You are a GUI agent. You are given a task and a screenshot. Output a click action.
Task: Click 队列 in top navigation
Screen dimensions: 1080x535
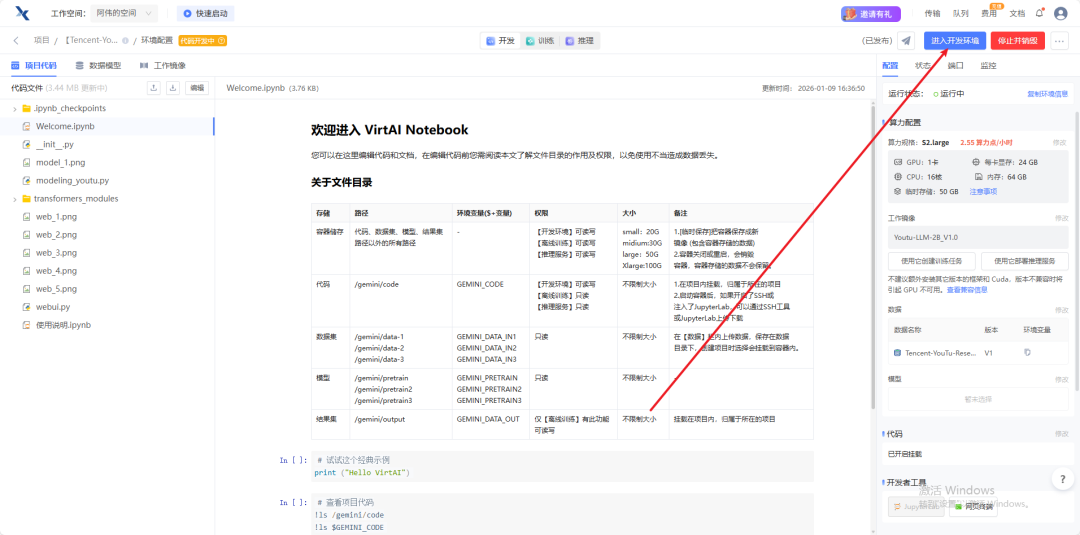[961, 13]
